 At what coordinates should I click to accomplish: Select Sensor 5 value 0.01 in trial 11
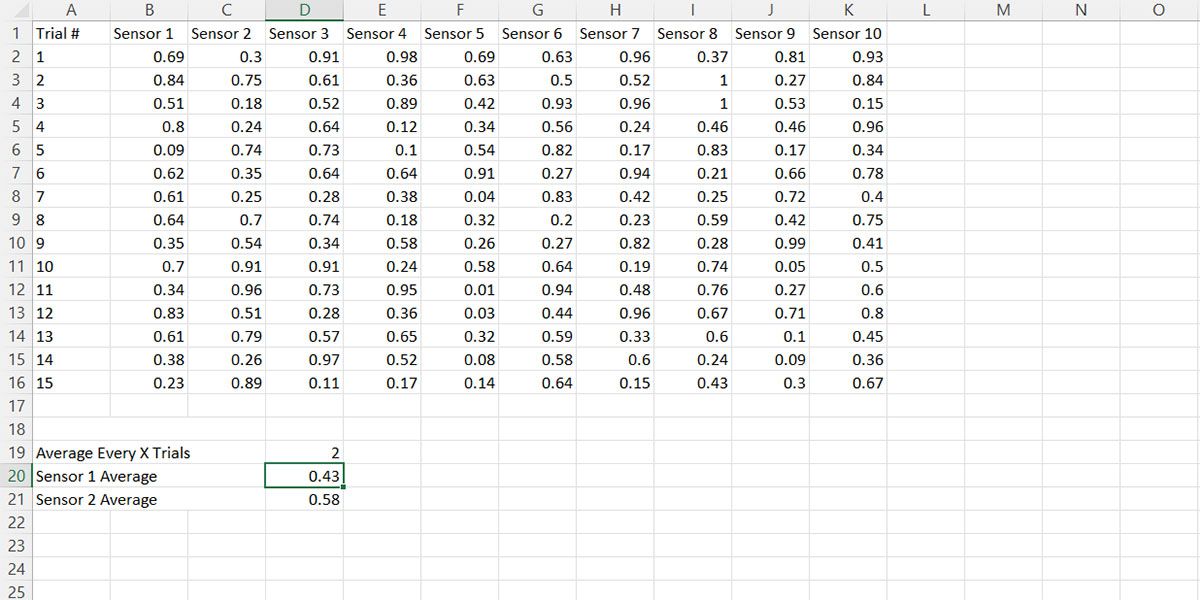460,290
